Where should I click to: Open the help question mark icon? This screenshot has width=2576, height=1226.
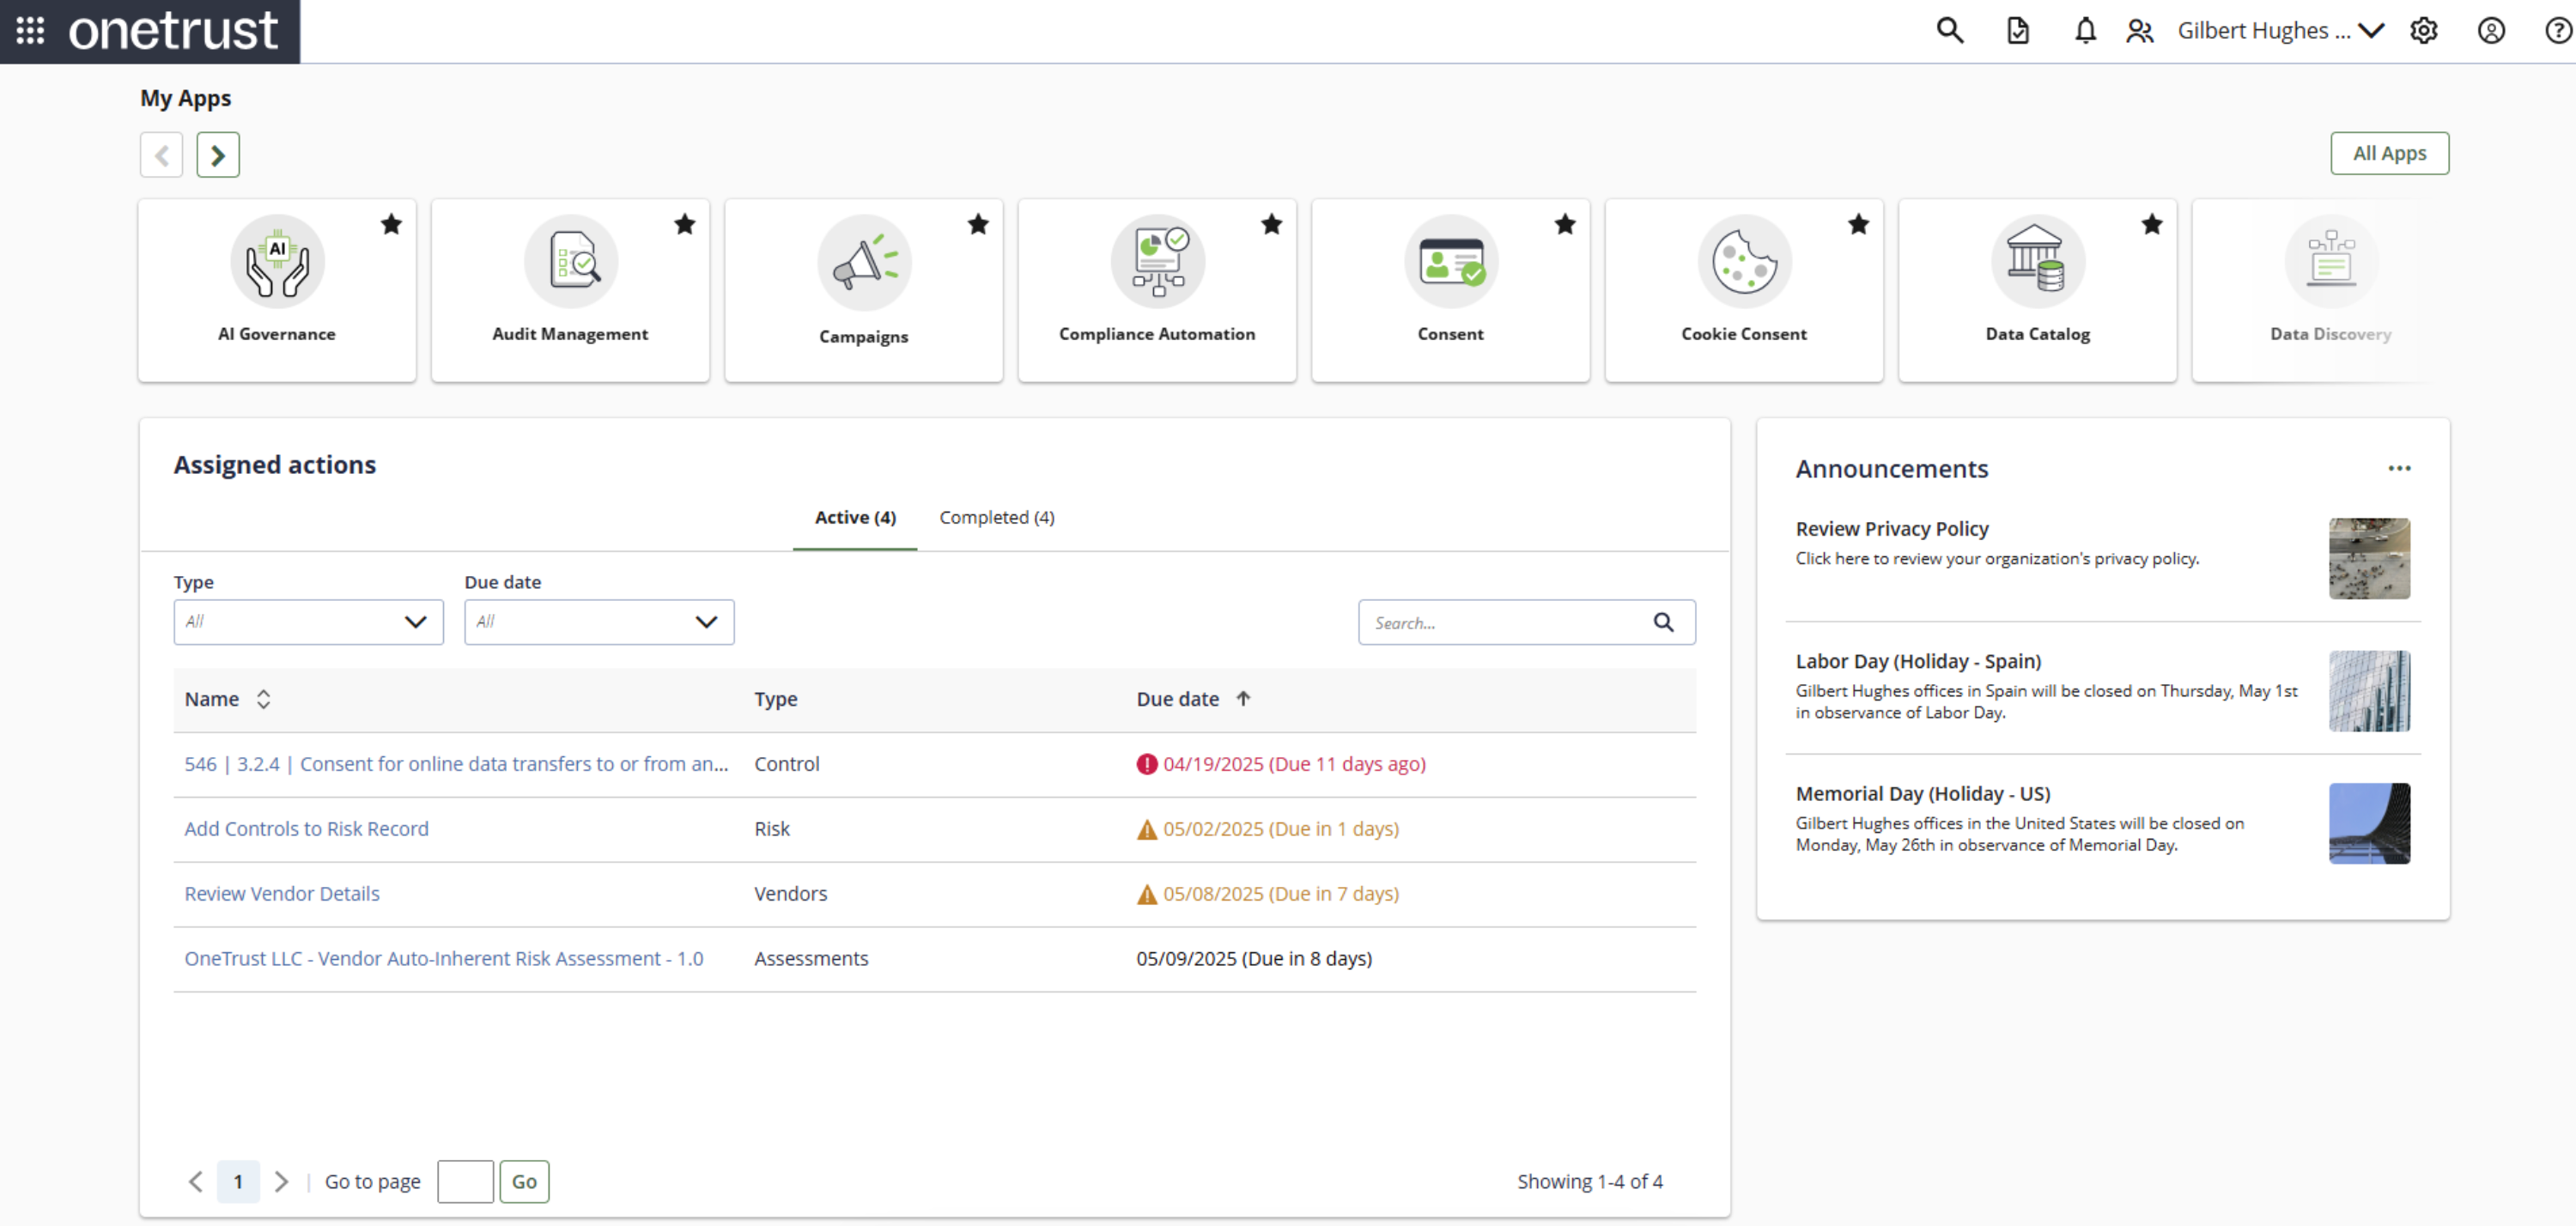[x=2558, y=31]
